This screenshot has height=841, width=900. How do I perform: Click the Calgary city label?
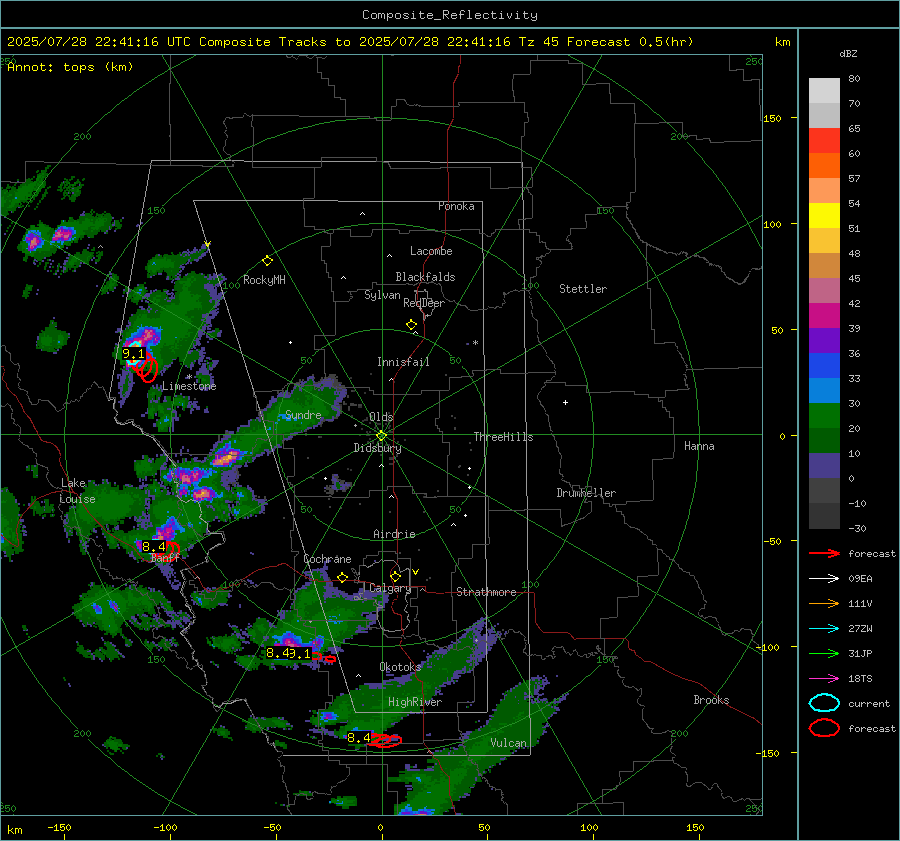pyautogui.click(x=390, y=588)
